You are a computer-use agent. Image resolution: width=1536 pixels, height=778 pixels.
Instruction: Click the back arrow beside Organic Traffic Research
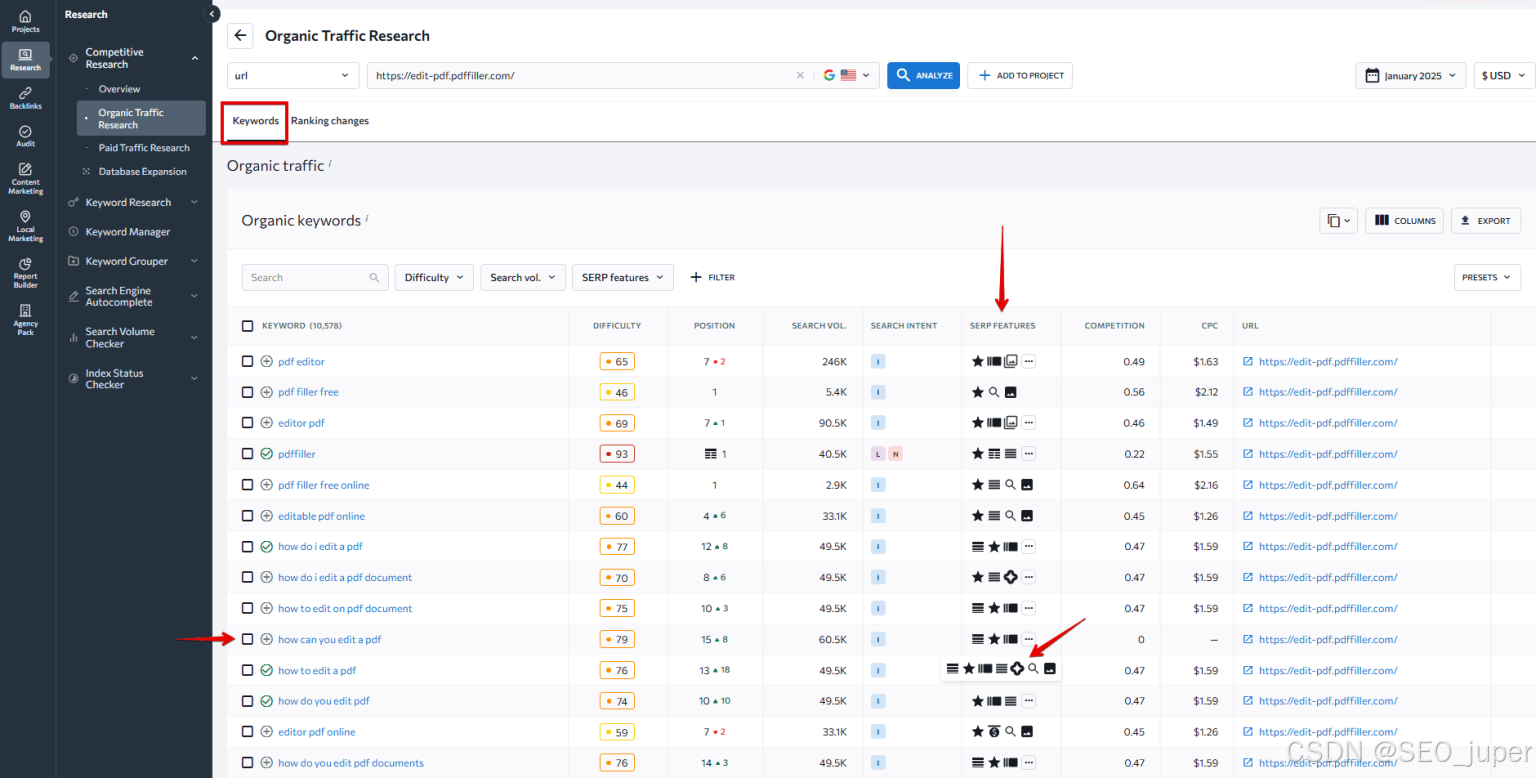[x=240, y=36]
